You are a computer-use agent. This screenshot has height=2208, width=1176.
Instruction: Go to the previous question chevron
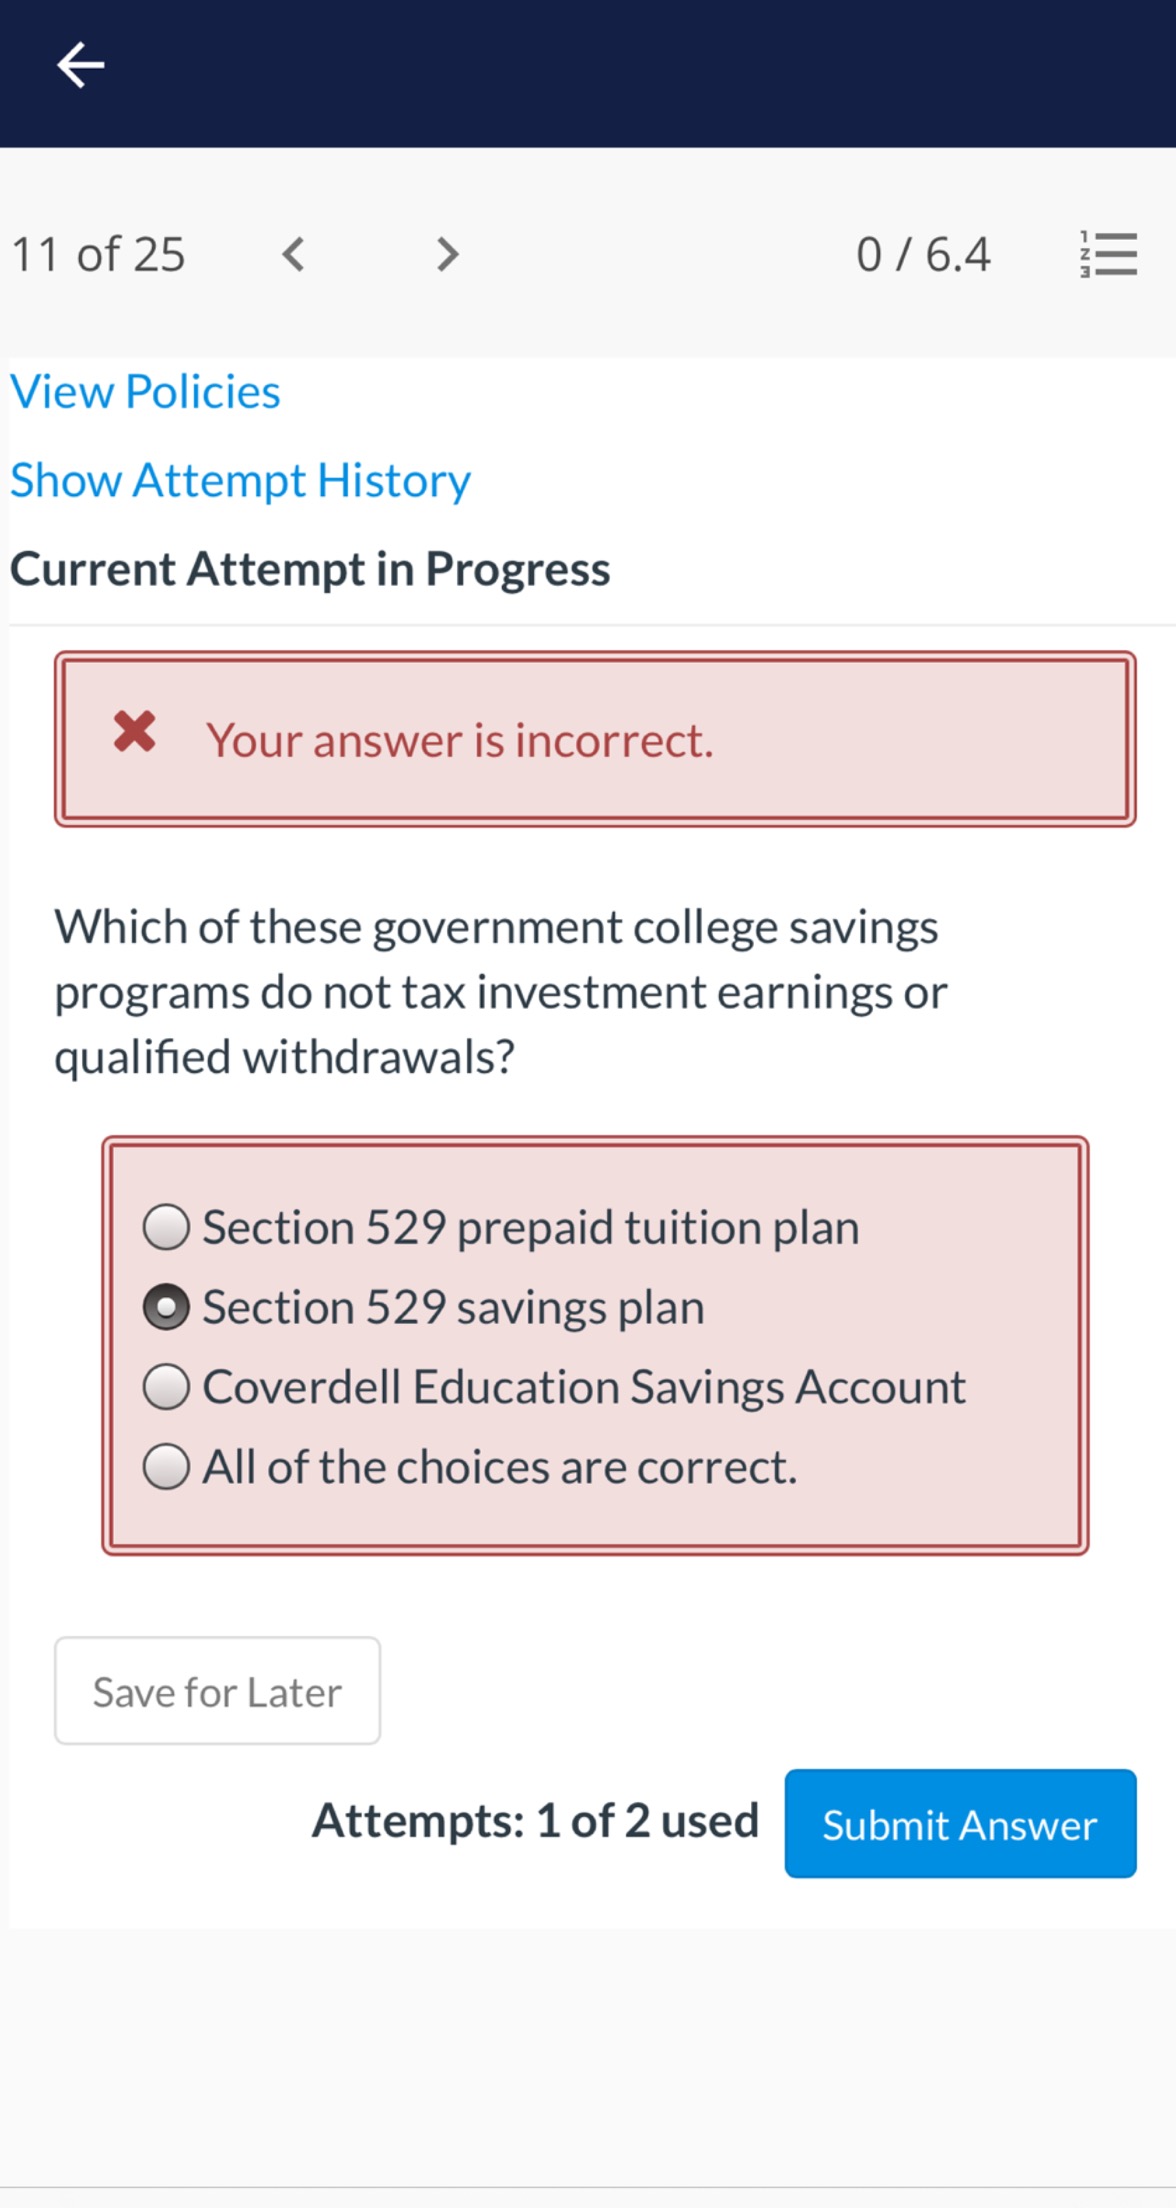click(x=295, y=254)
